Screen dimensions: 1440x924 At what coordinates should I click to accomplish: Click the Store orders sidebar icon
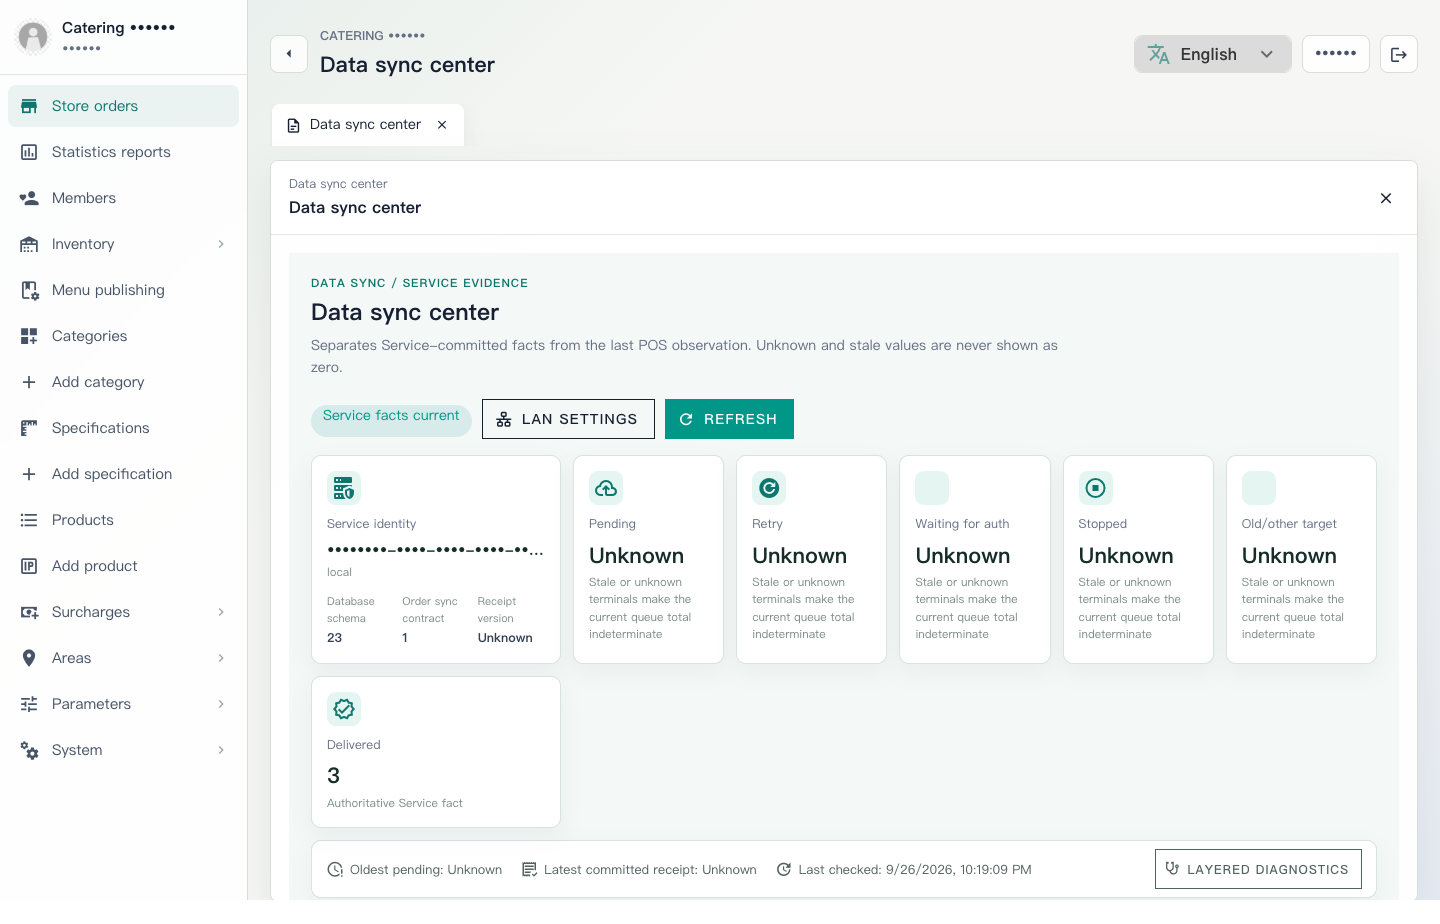pyautogui.click(x=29, y=106)
